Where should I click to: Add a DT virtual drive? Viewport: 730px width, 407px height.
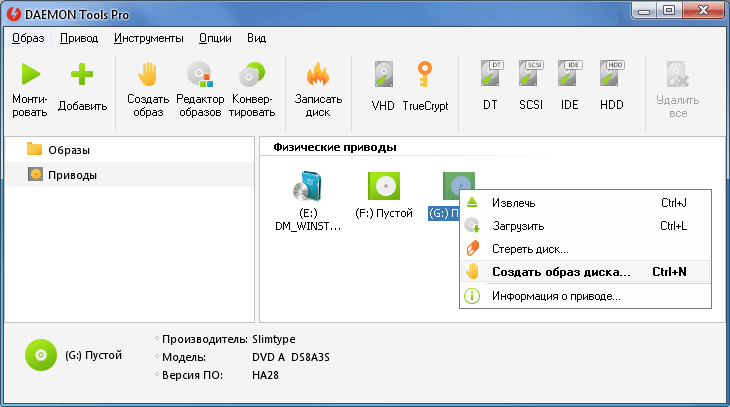point(490,76)
